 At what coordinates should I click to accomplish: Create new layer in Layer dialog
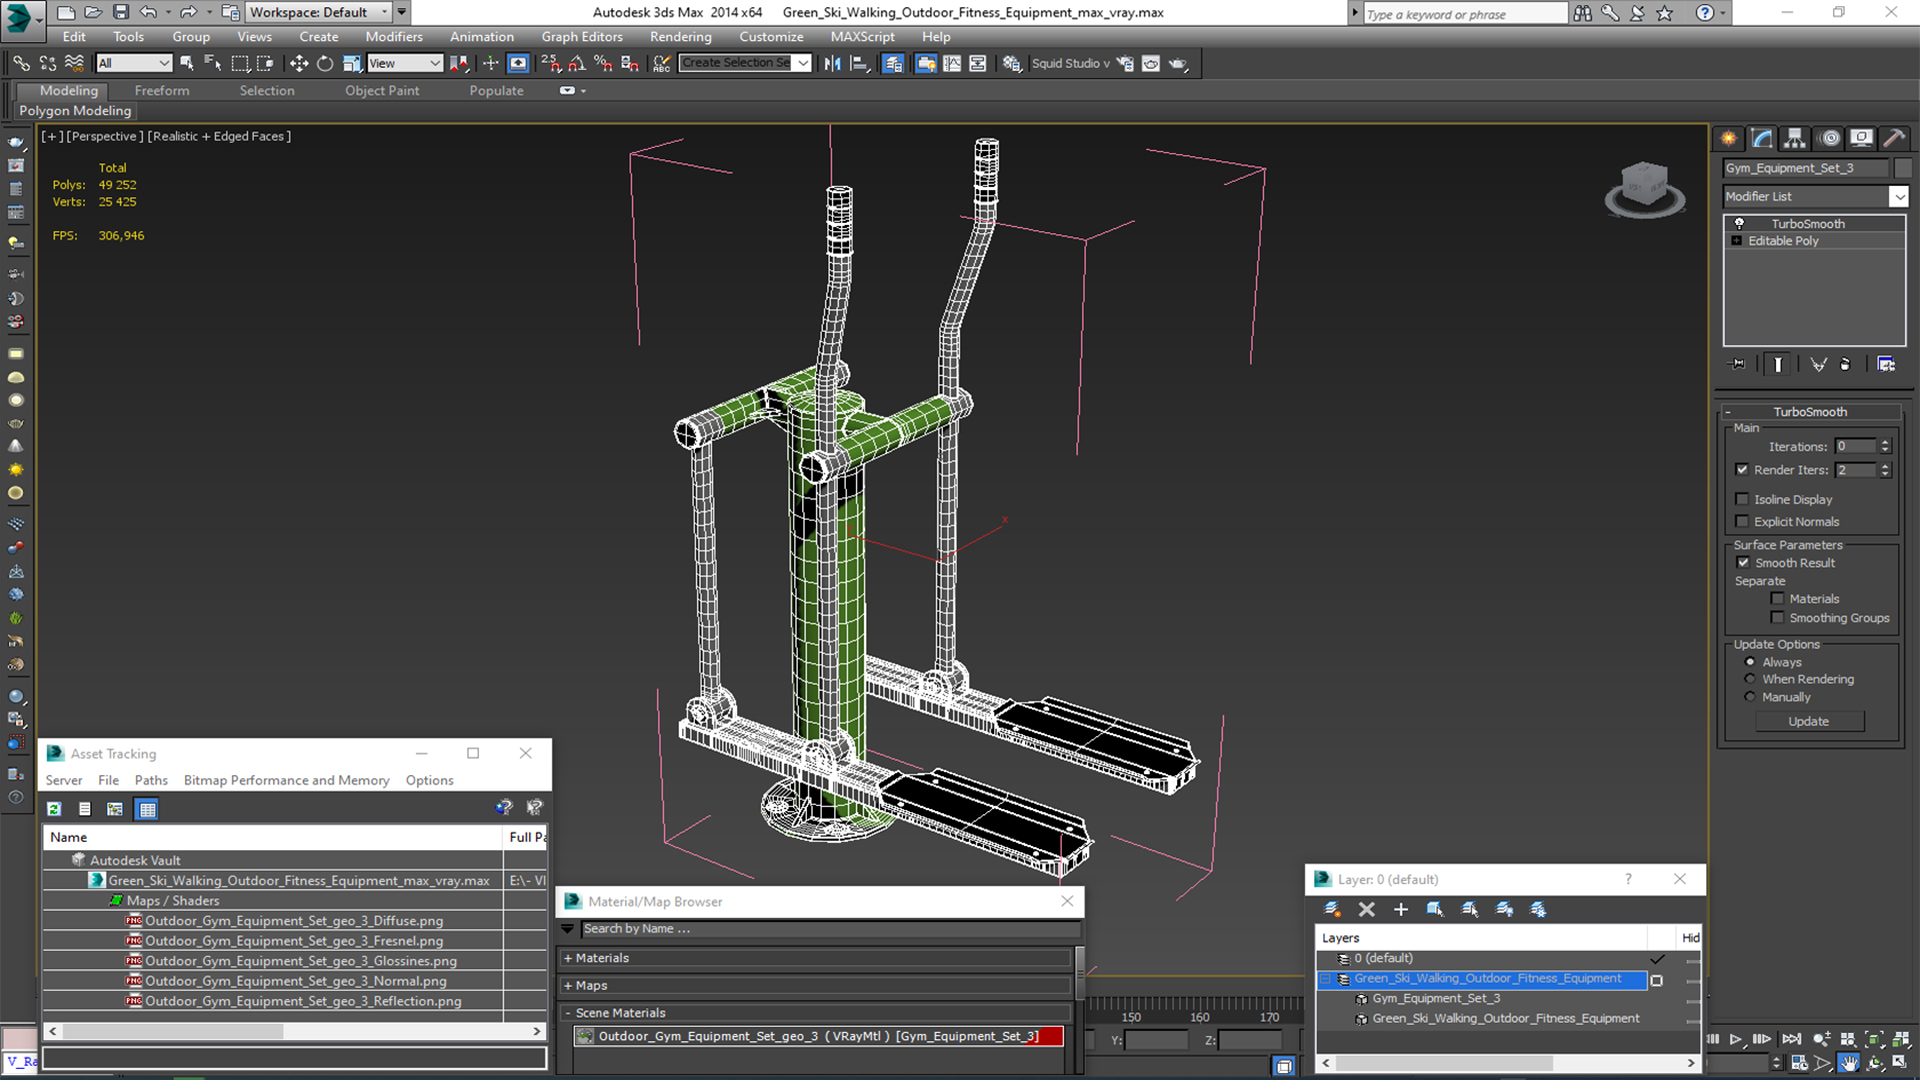[1332, 909]
